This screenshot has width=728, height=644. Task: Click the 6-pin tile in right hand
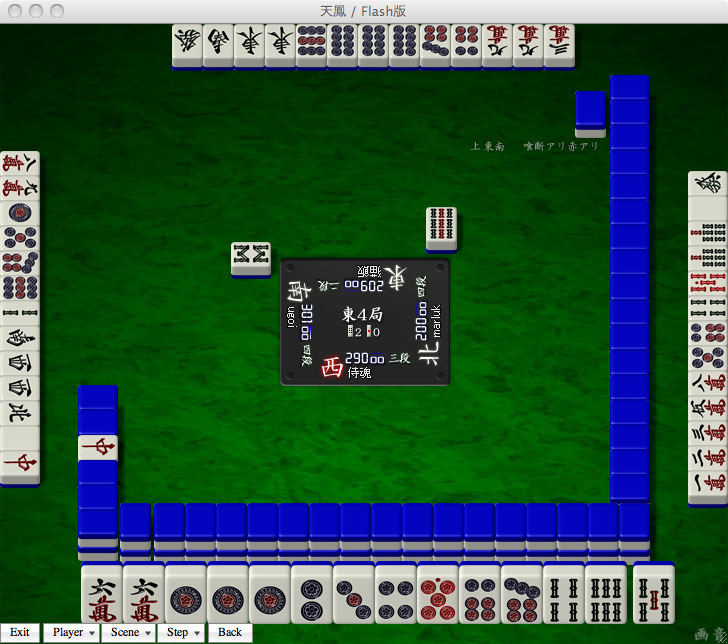708,334
